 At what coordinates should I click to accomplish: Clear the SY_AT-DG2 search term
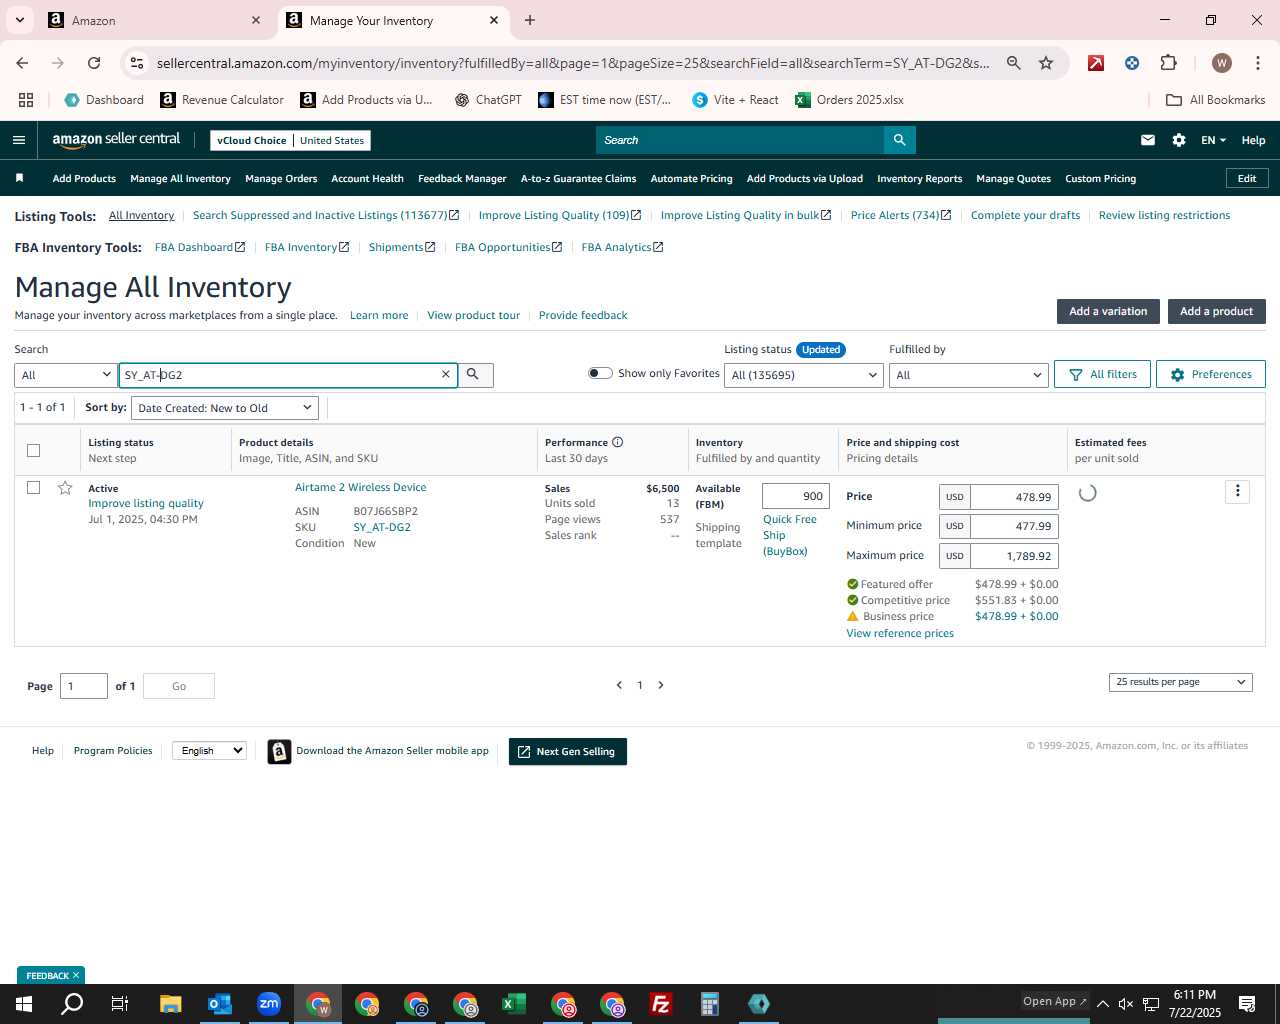tap(446, 374)
